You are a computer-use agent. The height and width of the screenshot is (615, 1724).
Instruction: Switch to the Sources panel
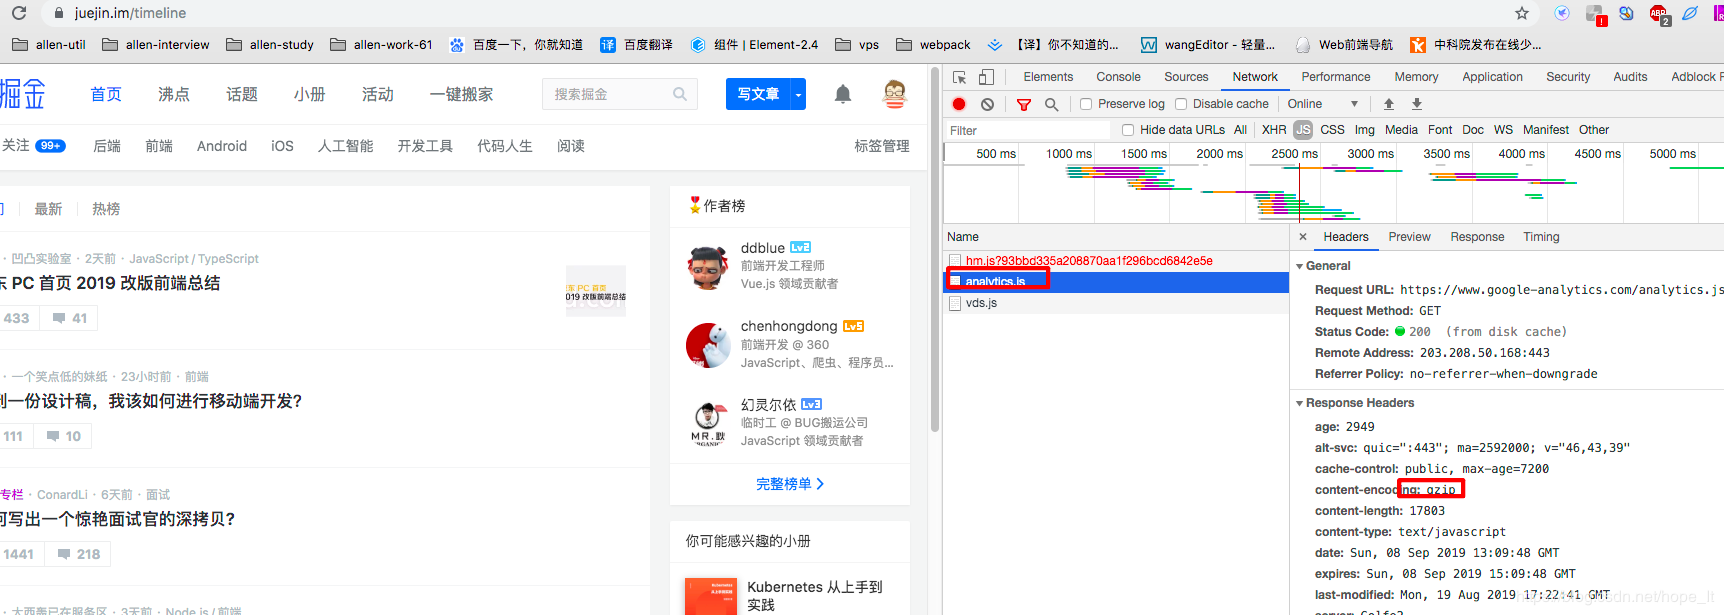point(1186,77)
